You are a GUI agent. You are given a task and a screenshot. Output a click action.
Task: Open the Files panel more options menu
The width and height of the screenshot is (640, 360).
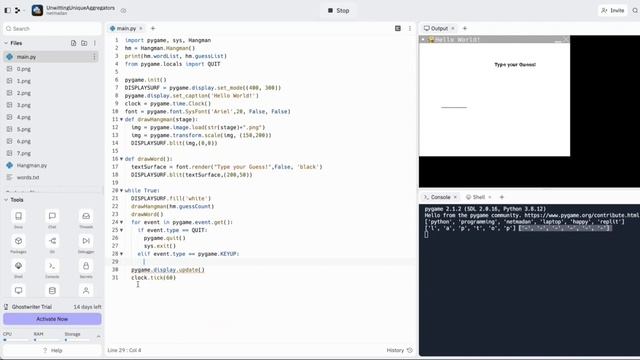[x=95, y=43]
